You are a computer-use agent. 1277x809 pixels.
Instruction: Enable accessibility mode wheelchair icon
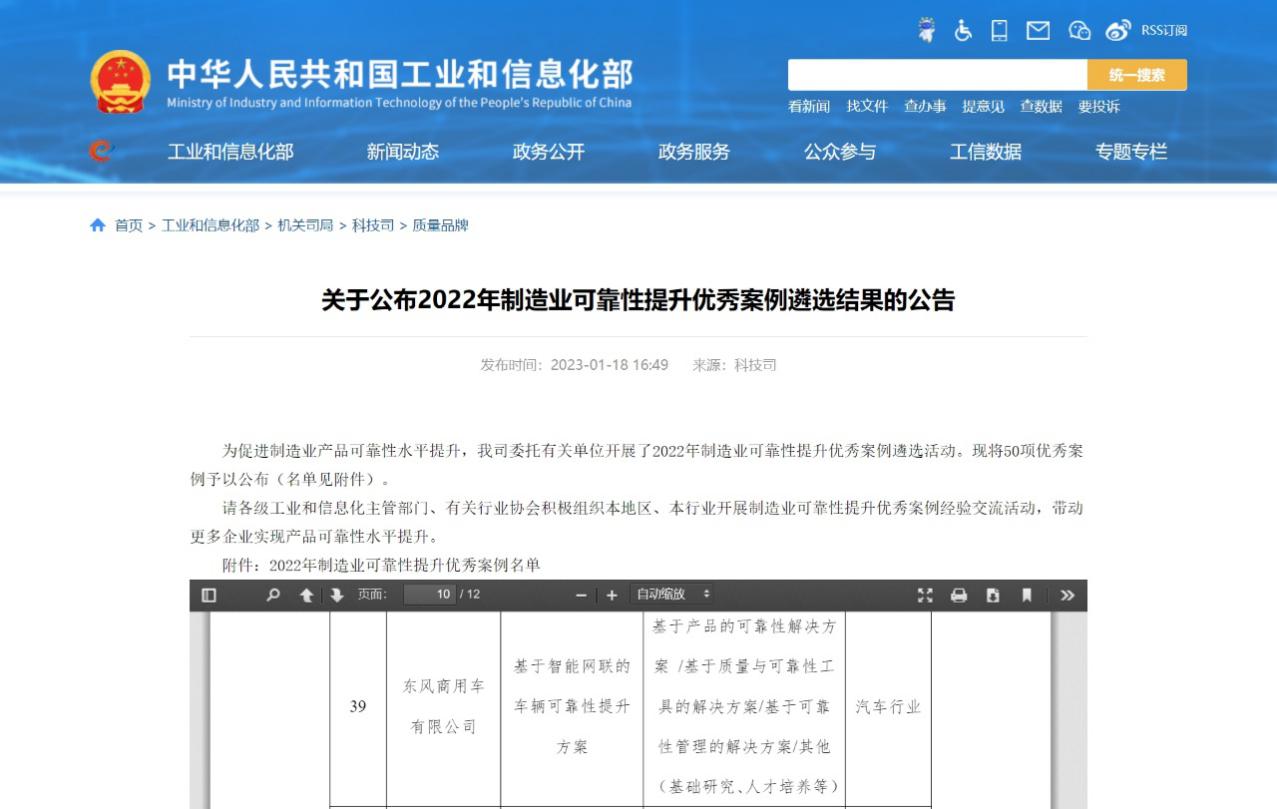click(963, 30)
